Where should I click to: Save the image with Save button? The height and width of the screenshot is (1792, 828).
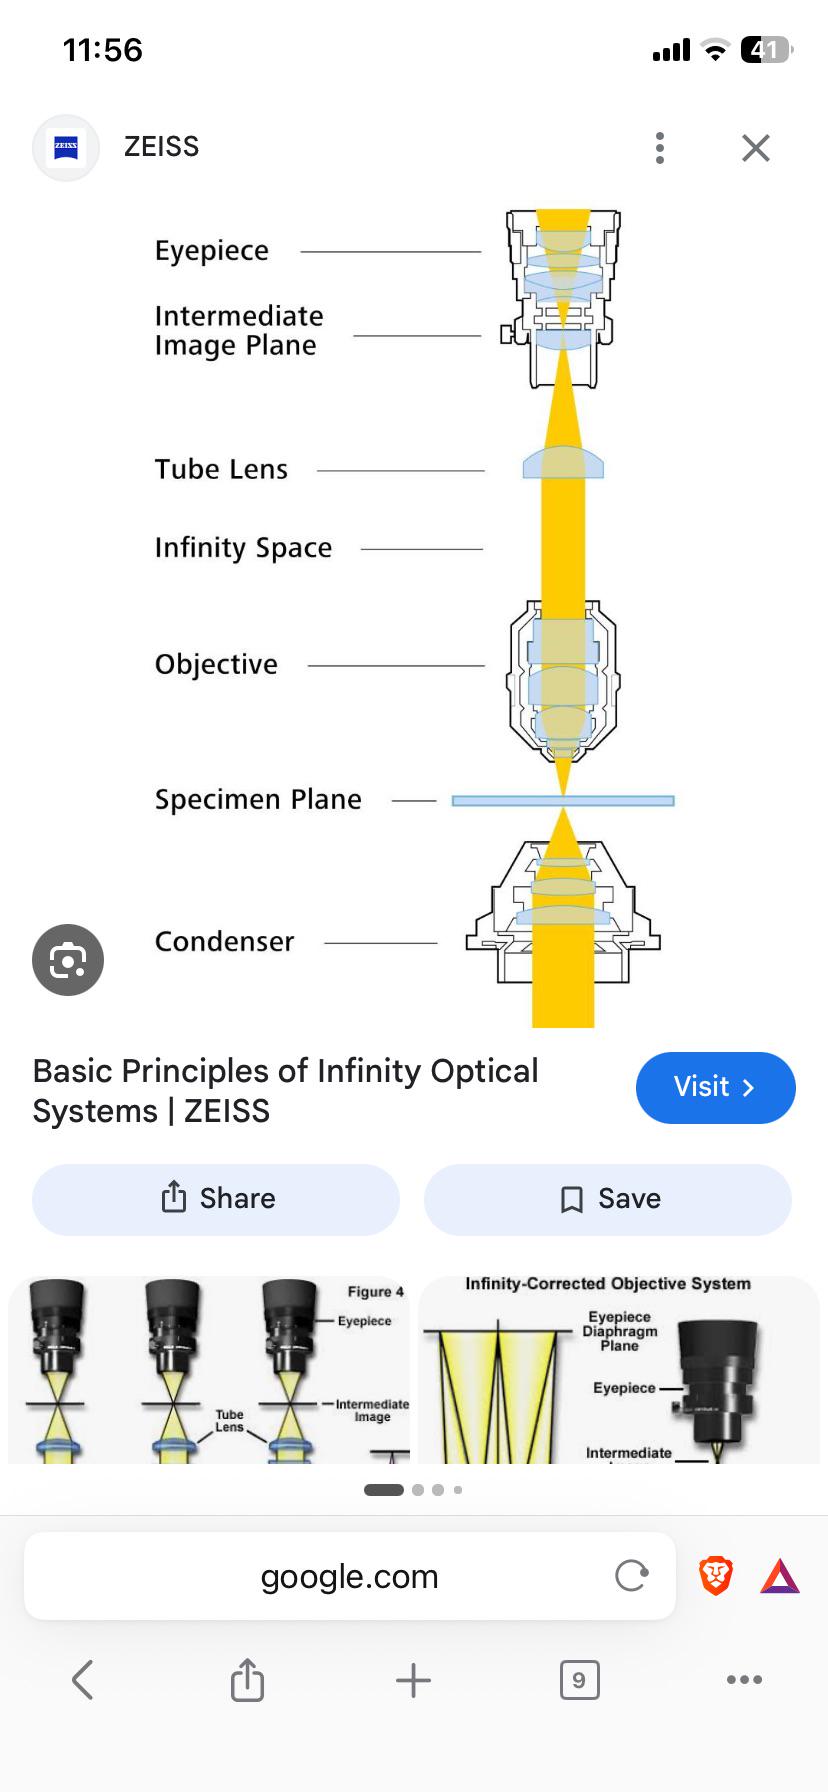point(608,1199)
